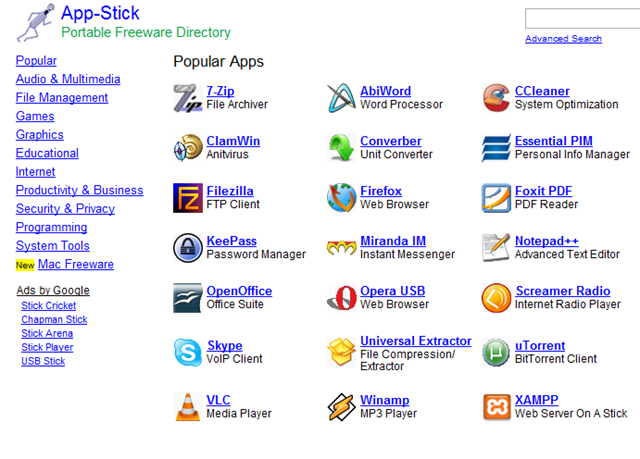Click the Universal Extractor box icon

coord(341,352)
